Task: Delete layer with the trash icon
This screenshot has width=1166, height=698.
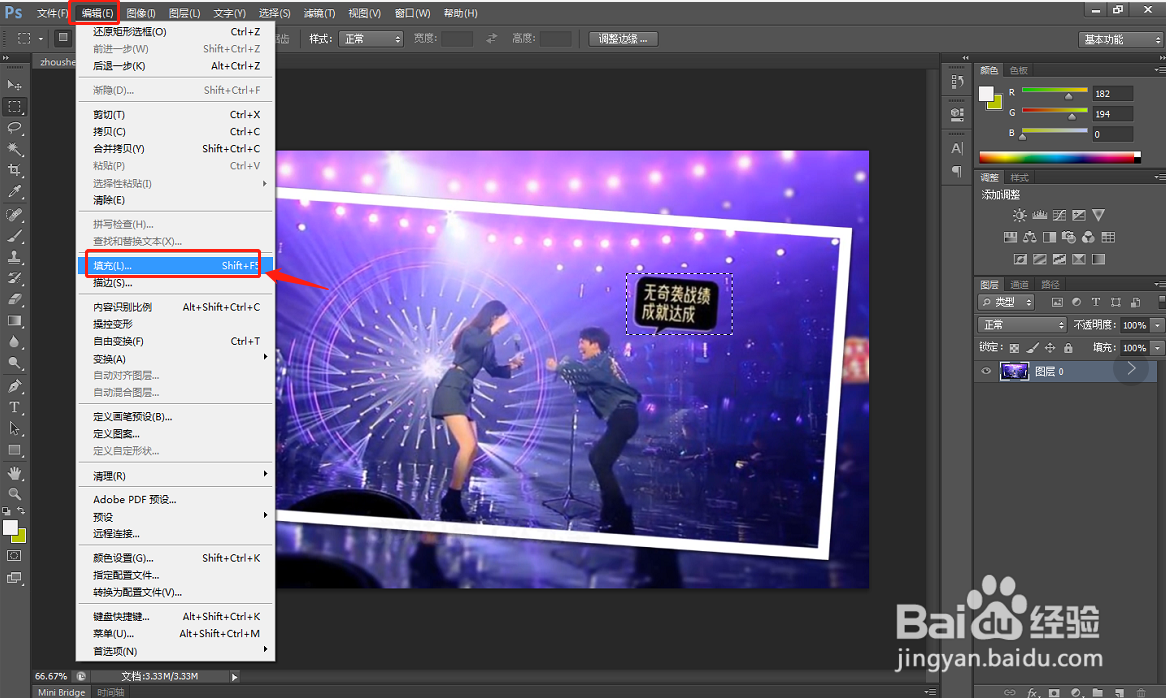Action: point(1141,692)
